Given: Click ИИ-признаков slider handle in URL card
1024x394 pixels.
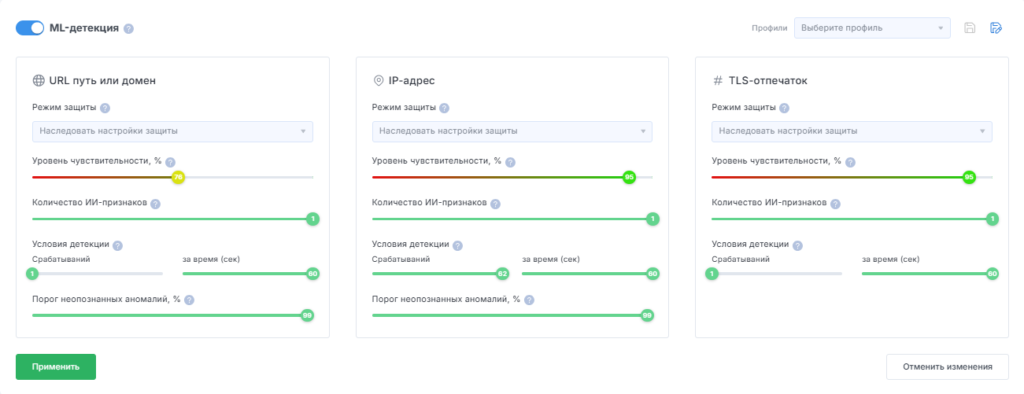Looking at the screenshot, I should [x=313, y=219].
